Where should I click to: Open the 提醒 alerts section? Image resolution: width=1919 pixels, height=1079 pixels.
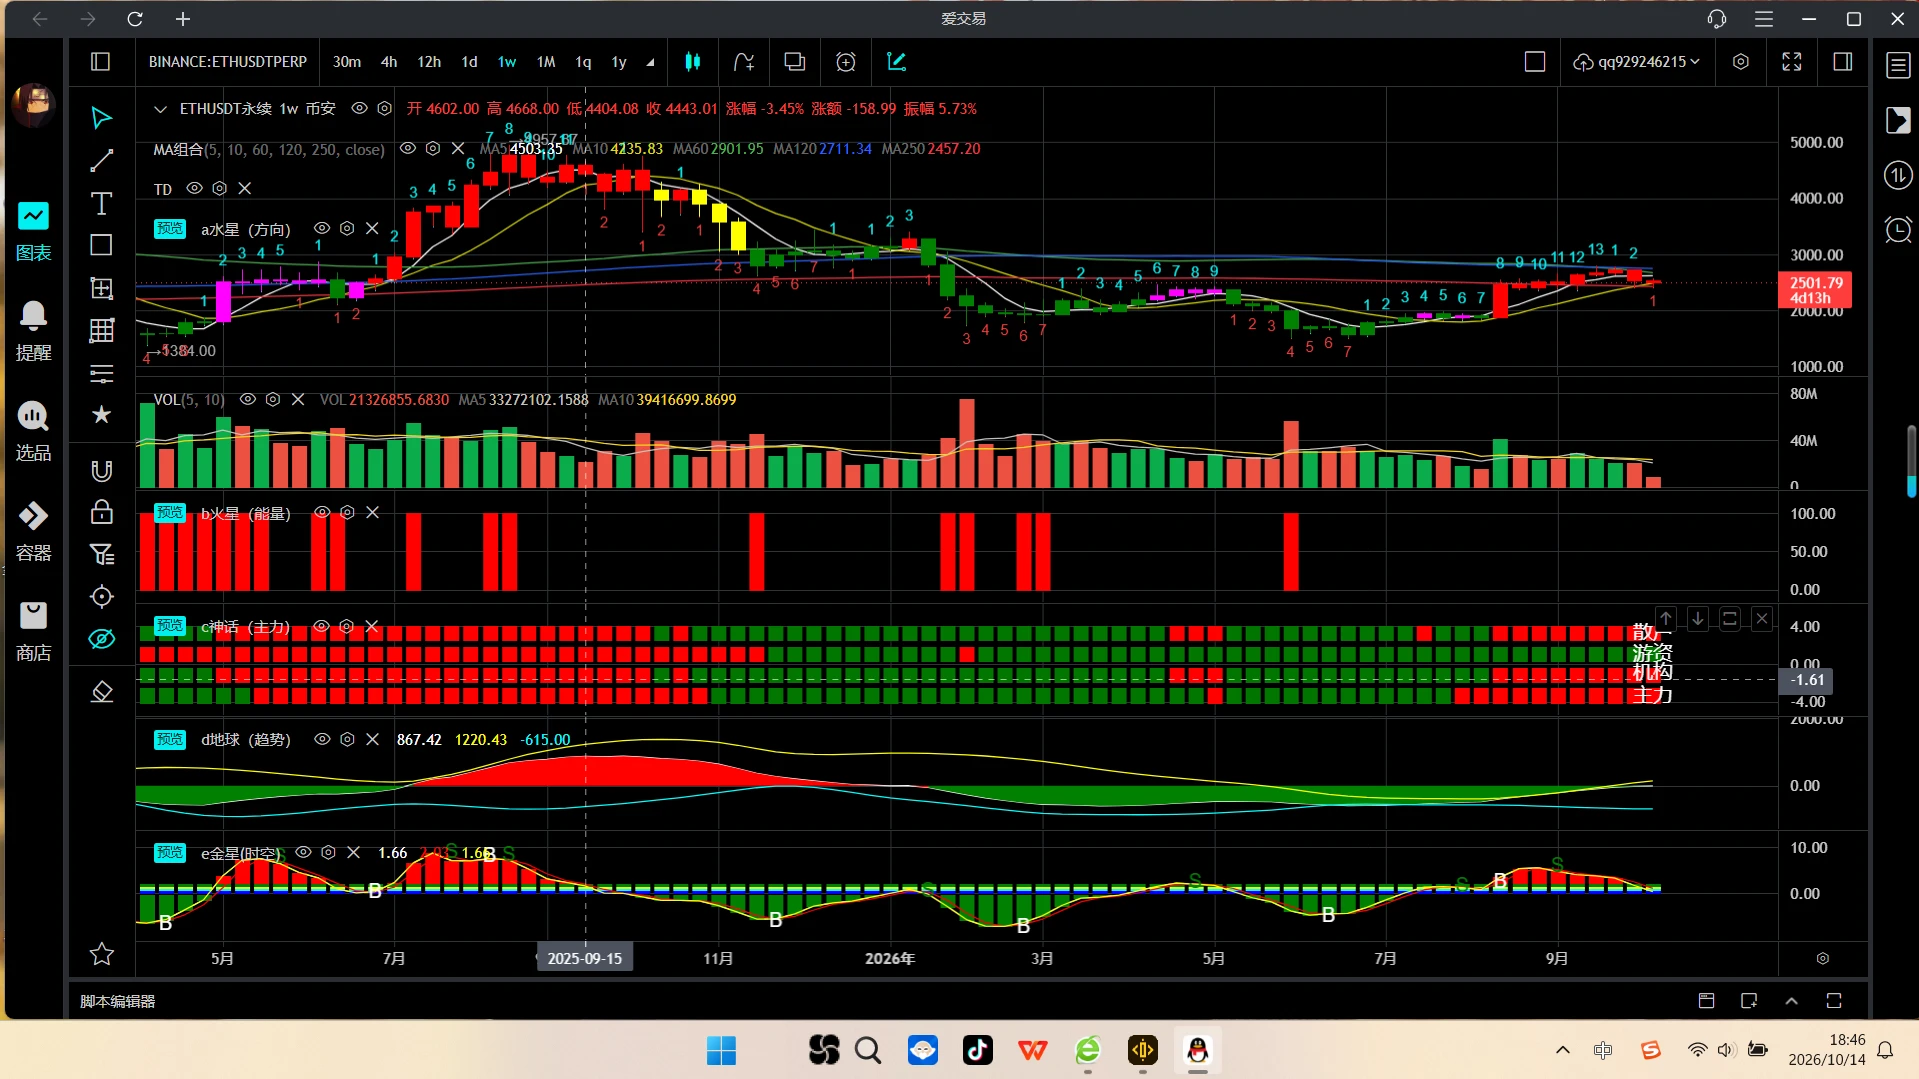[x=33, y=331]
